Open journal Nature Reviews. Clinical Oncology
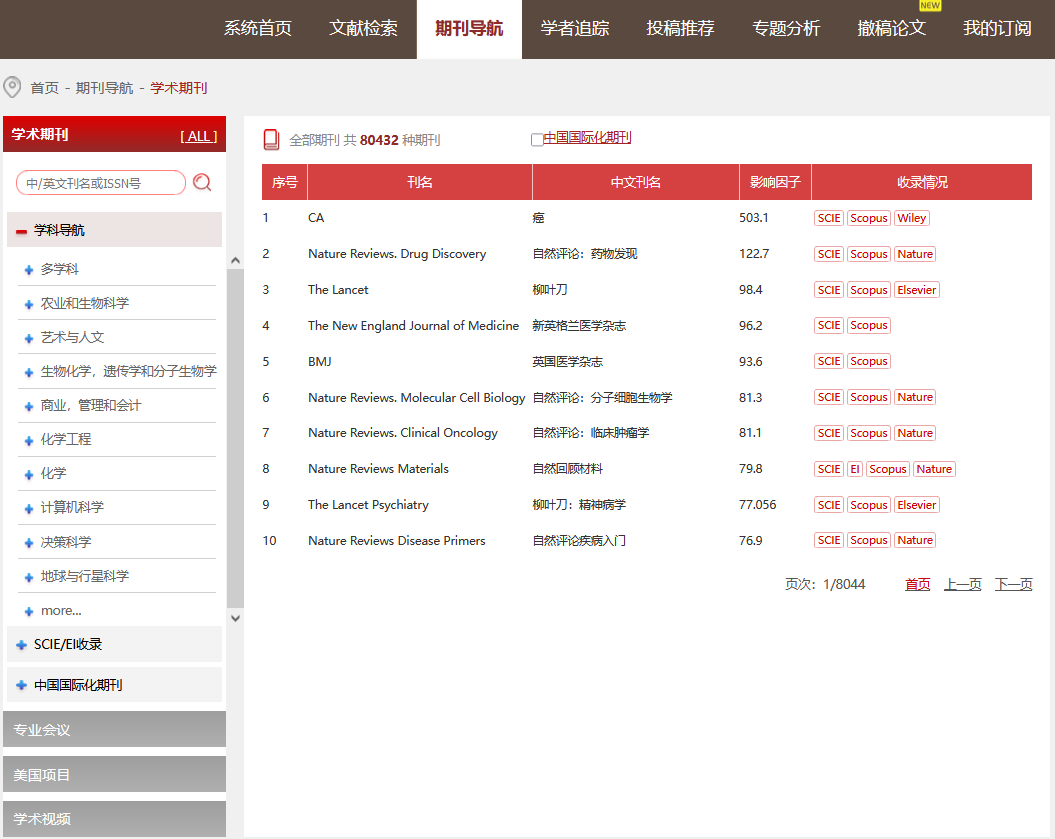This screenshot has width=1055, height=839. click(x=403, y=433)
